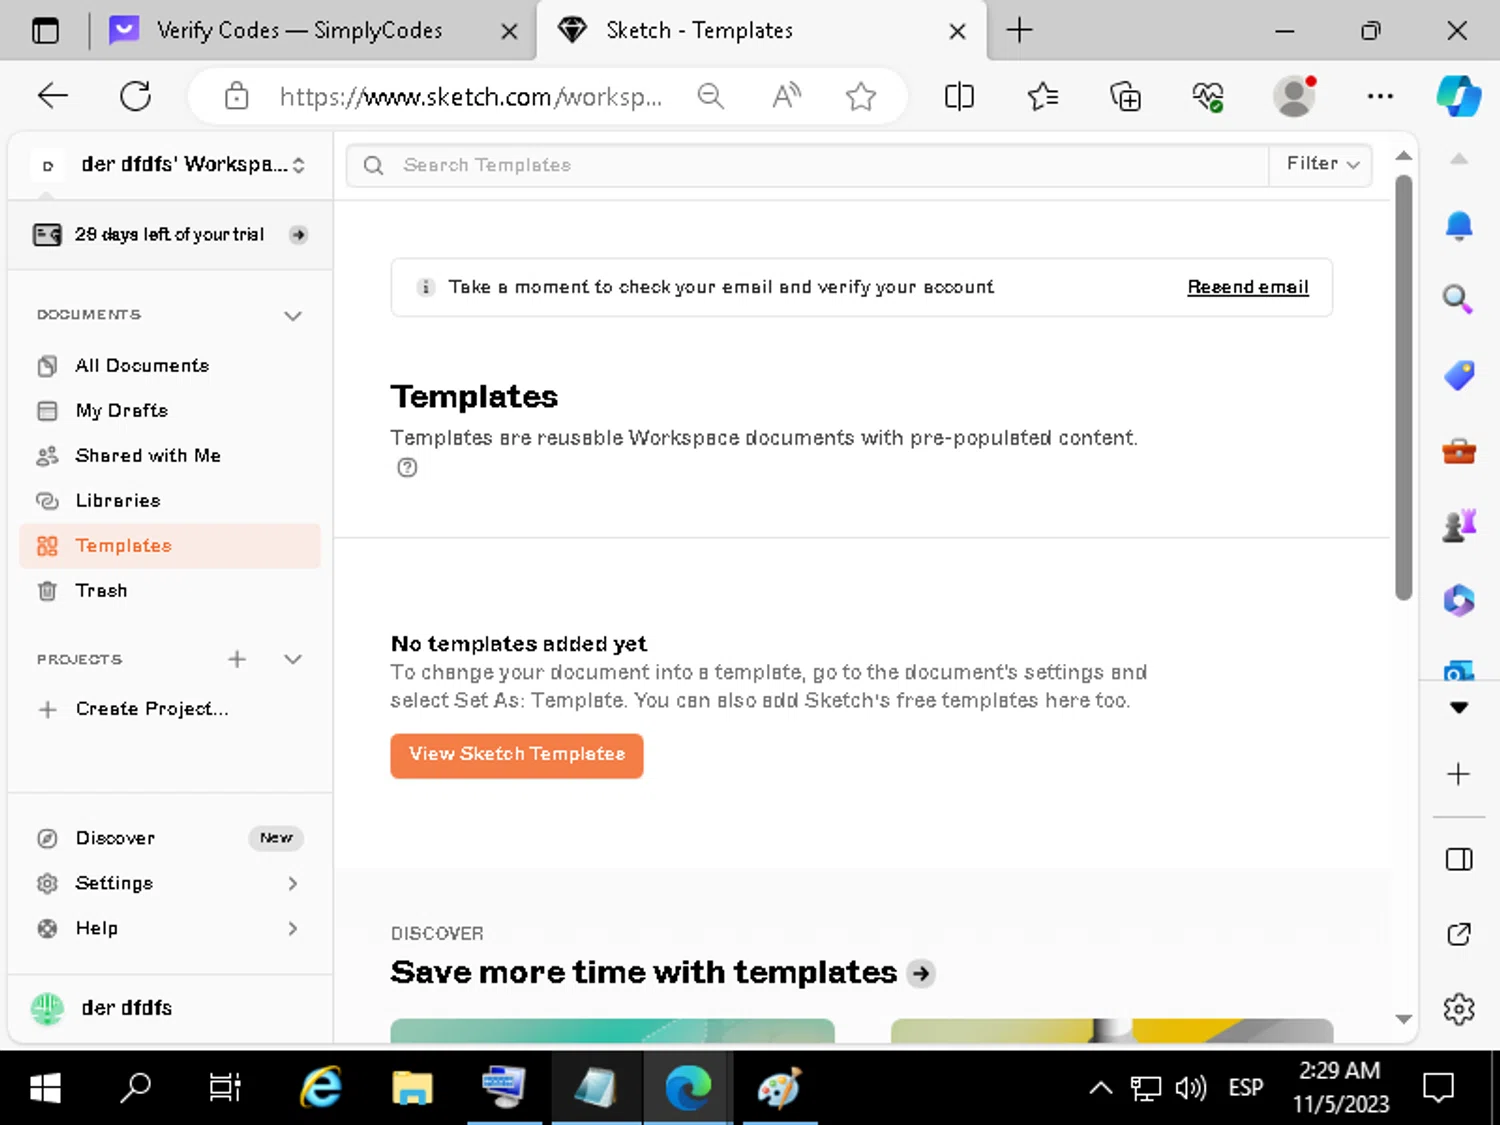
Task: Open the browser profile avatar
Action: click(x=1294, y=96)
